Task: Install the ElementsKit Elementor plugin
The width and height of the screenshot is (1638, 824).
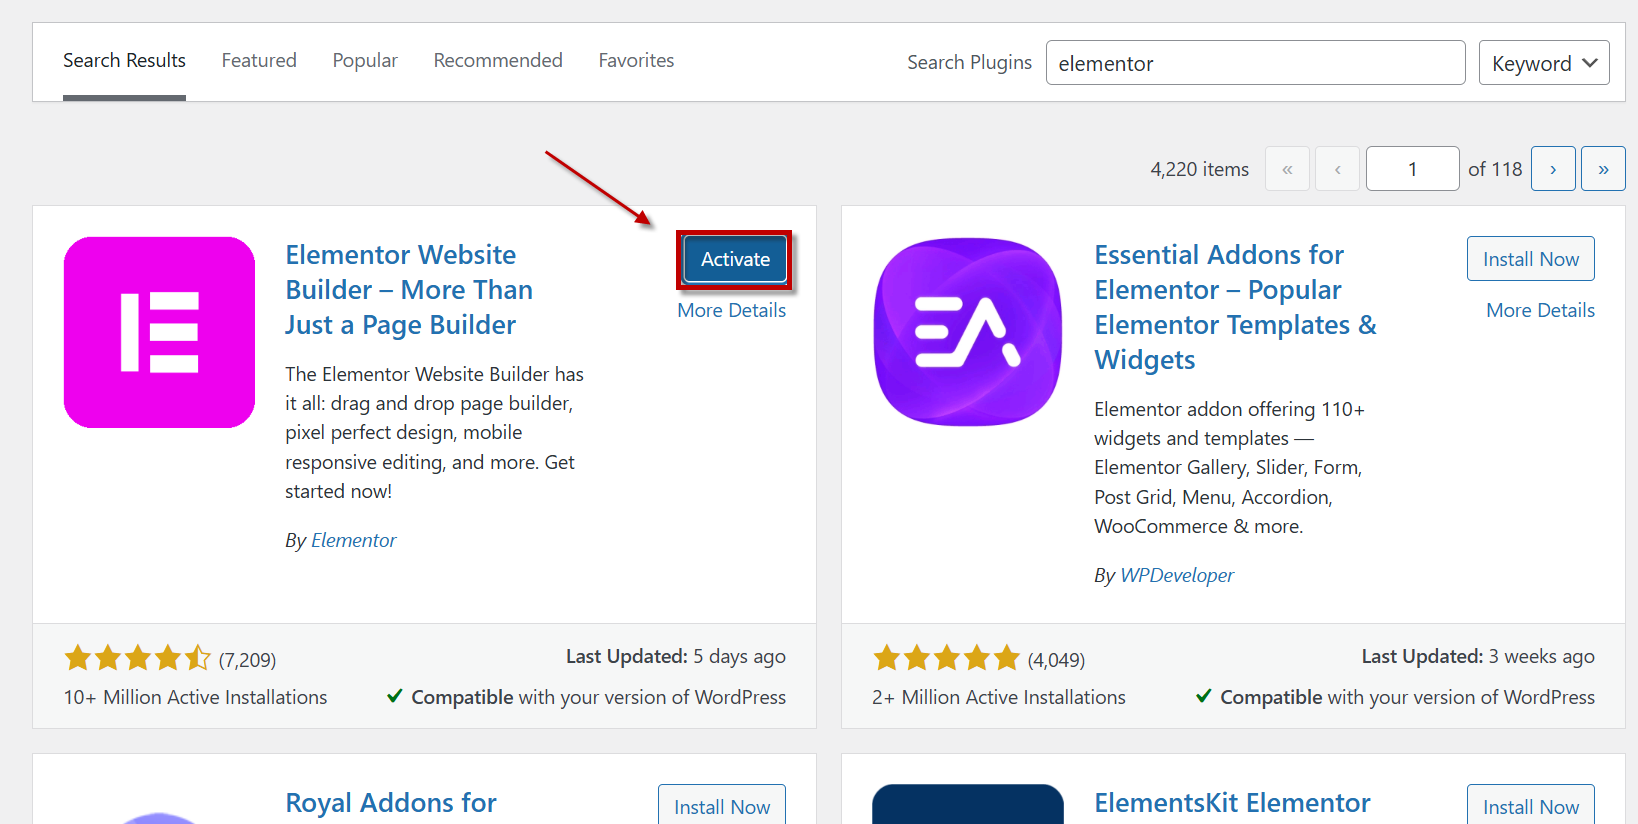Action: 1530,806
